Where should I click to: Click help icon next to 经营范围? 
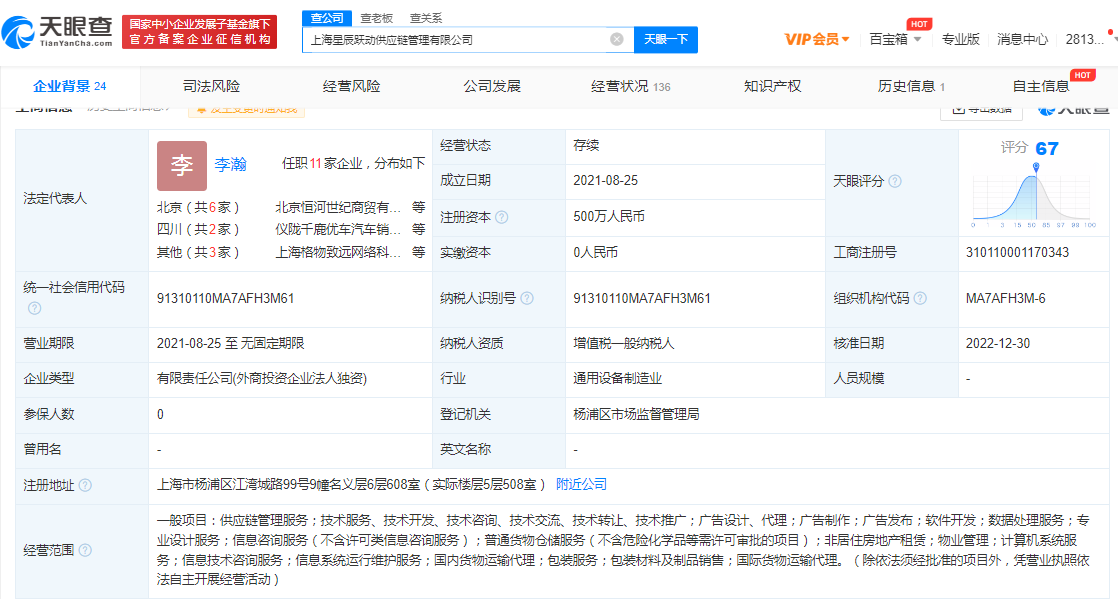coord(85,550)
